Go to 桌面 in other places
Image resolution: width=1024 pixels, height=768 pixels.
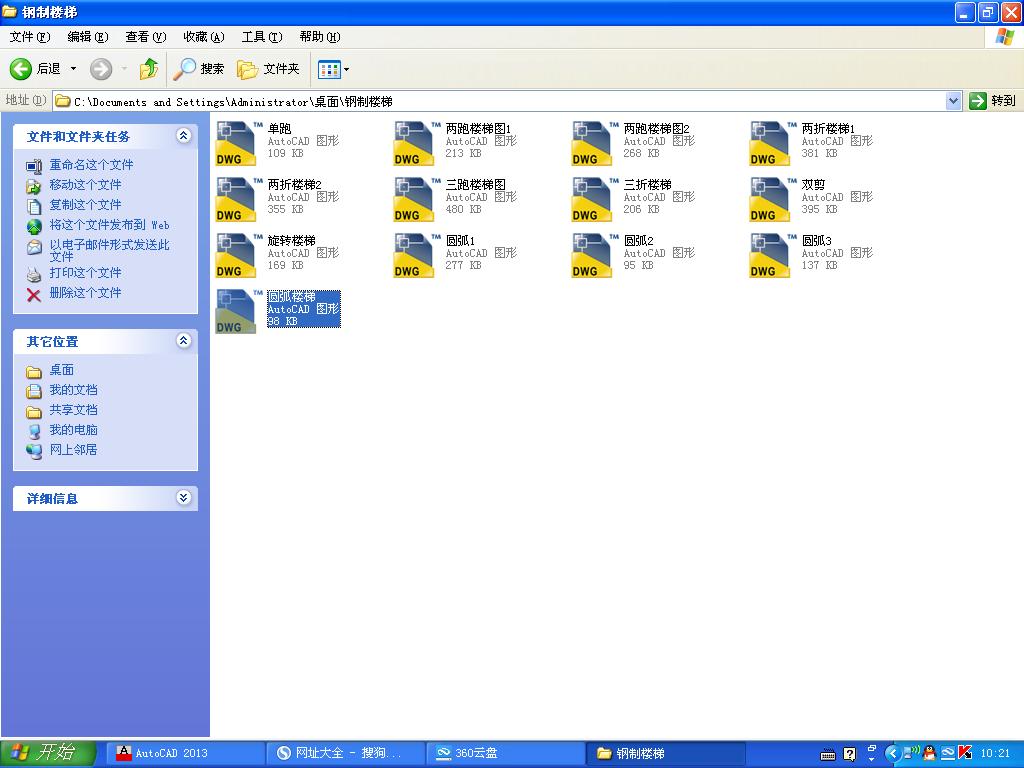click(x=62, y=370)
